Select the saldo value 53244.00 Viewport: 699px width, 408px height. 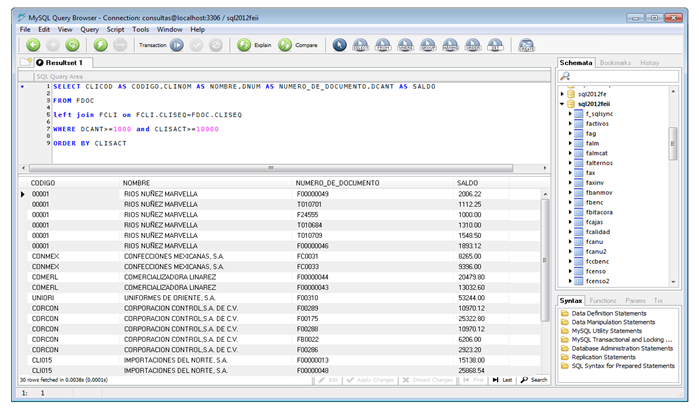click(x=471, y=298)
